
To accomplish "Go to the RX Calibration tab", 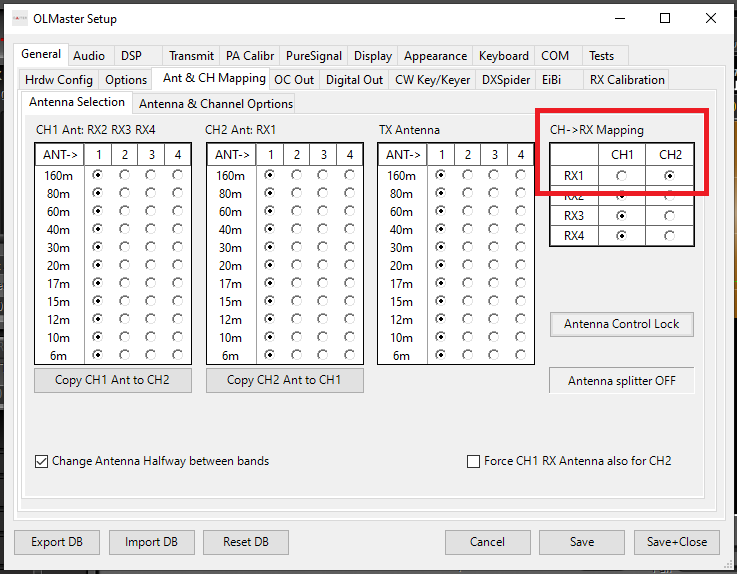I will coord(626,79).
